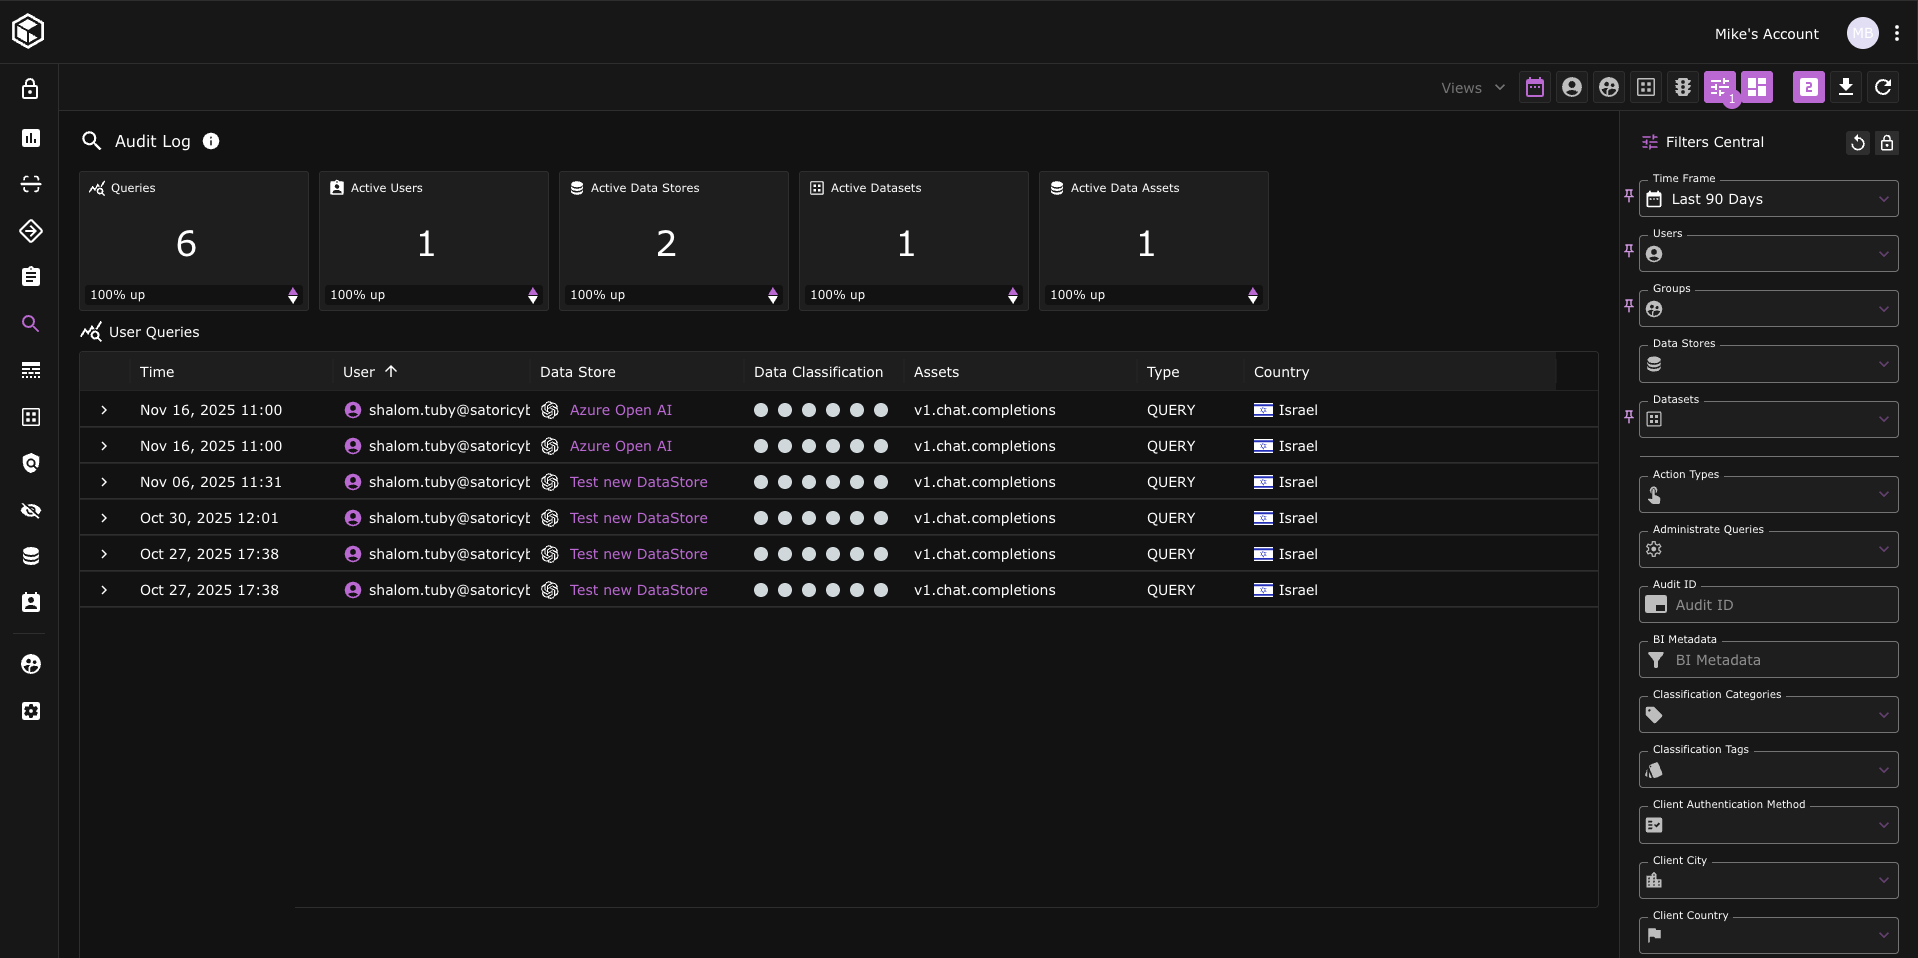1918x958 pixels.
Task: Open the Time Frame Last 90 Days dropdown
Action: point(1768,199)
